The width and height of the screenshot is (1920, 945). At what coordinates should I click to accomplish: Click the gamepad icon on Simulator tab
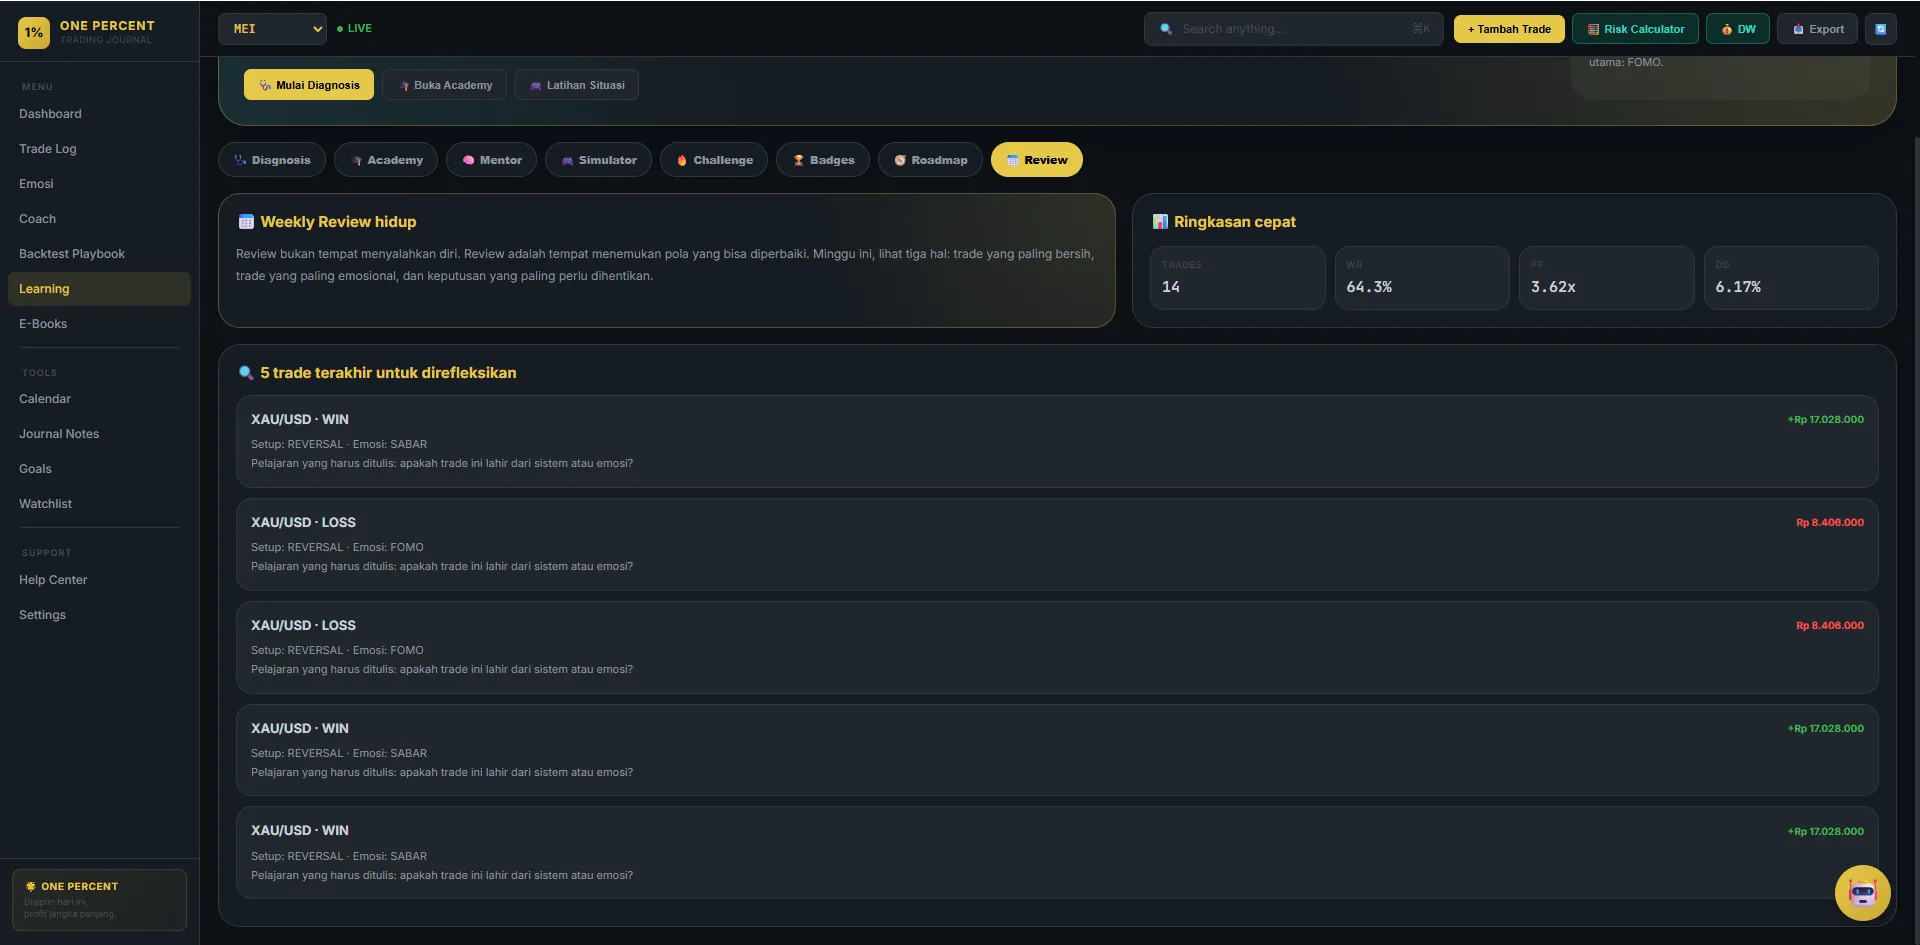[567, 160]
